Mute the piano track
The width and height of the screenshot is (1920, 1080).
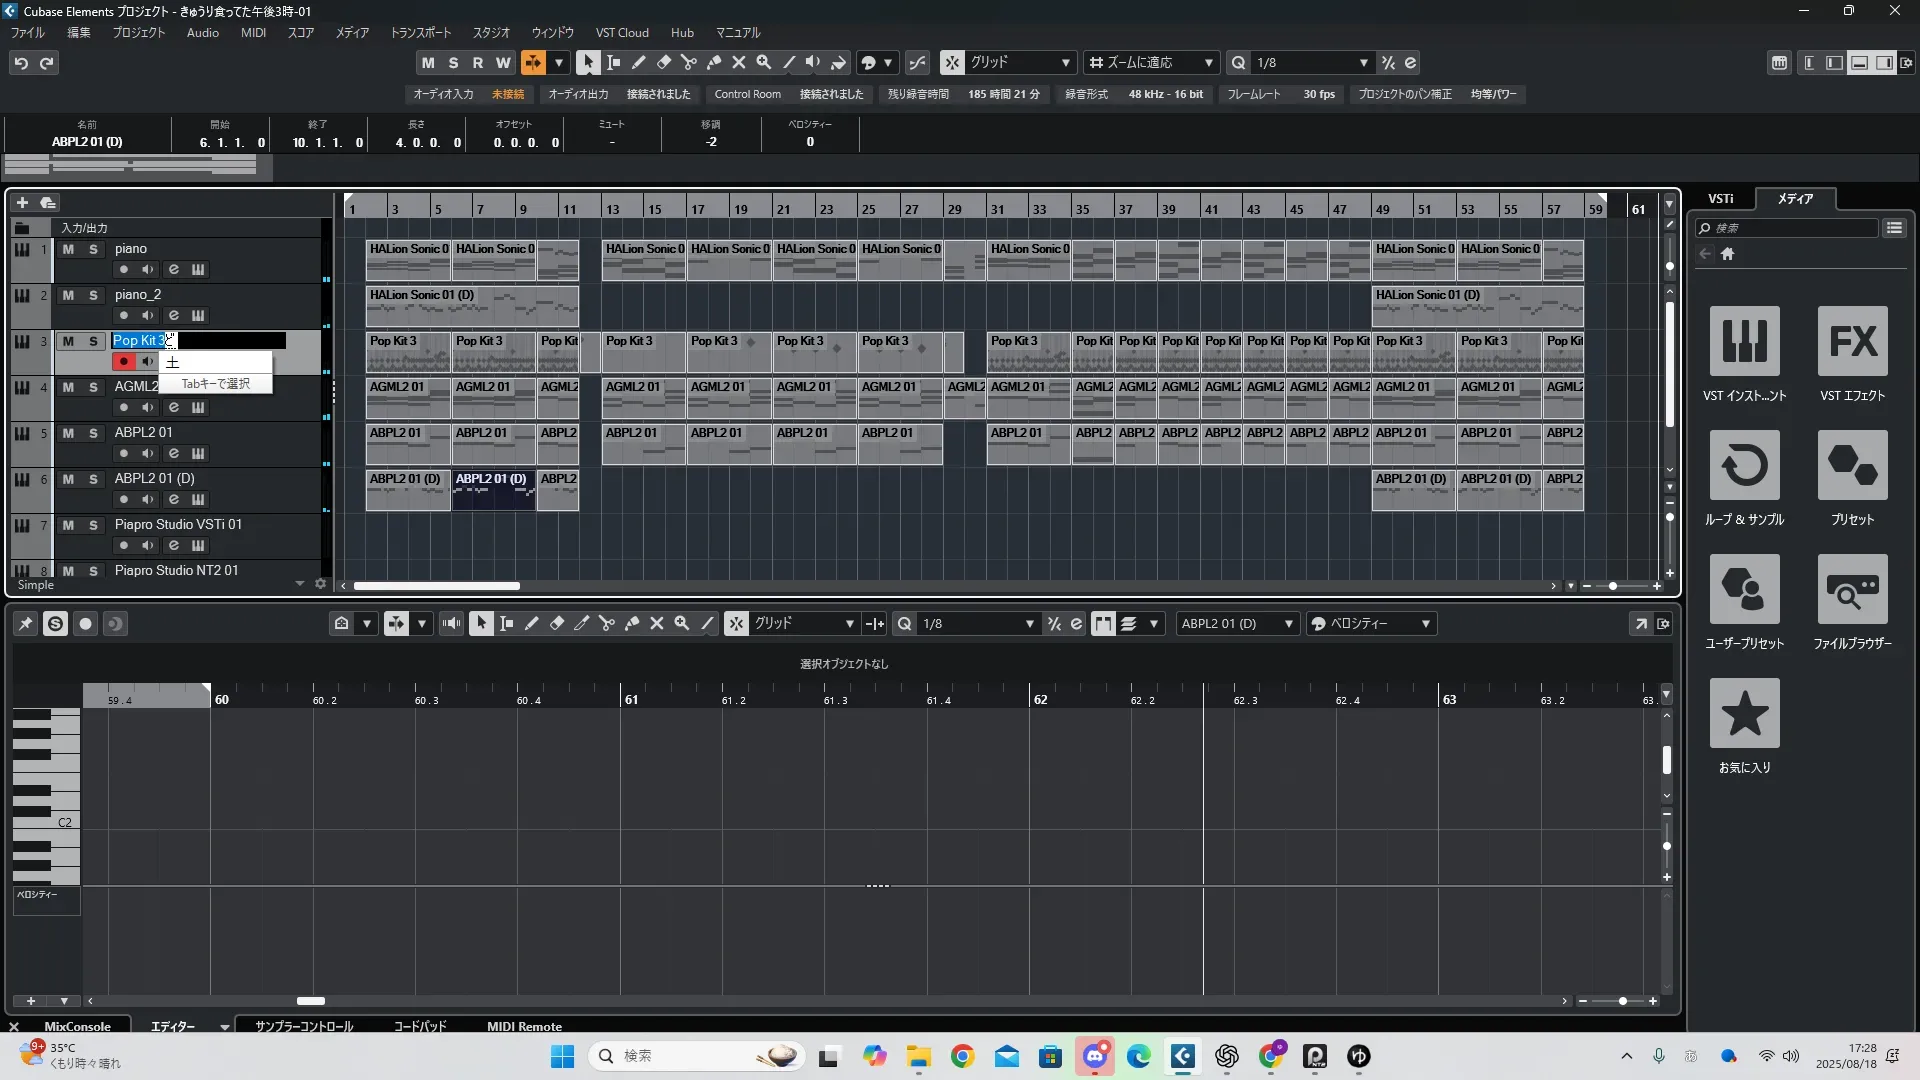click(x=68, y=249)
